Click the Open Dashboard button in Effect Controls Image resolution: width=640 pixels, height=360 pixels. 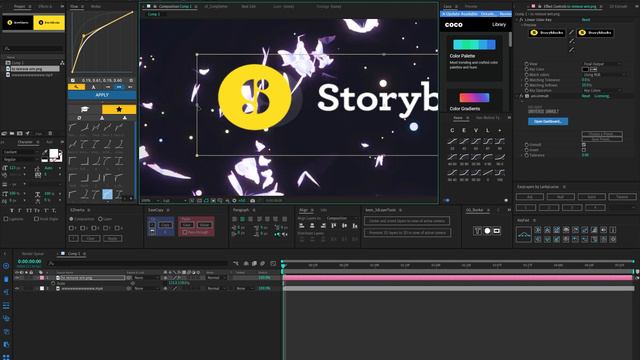point(548,121)
